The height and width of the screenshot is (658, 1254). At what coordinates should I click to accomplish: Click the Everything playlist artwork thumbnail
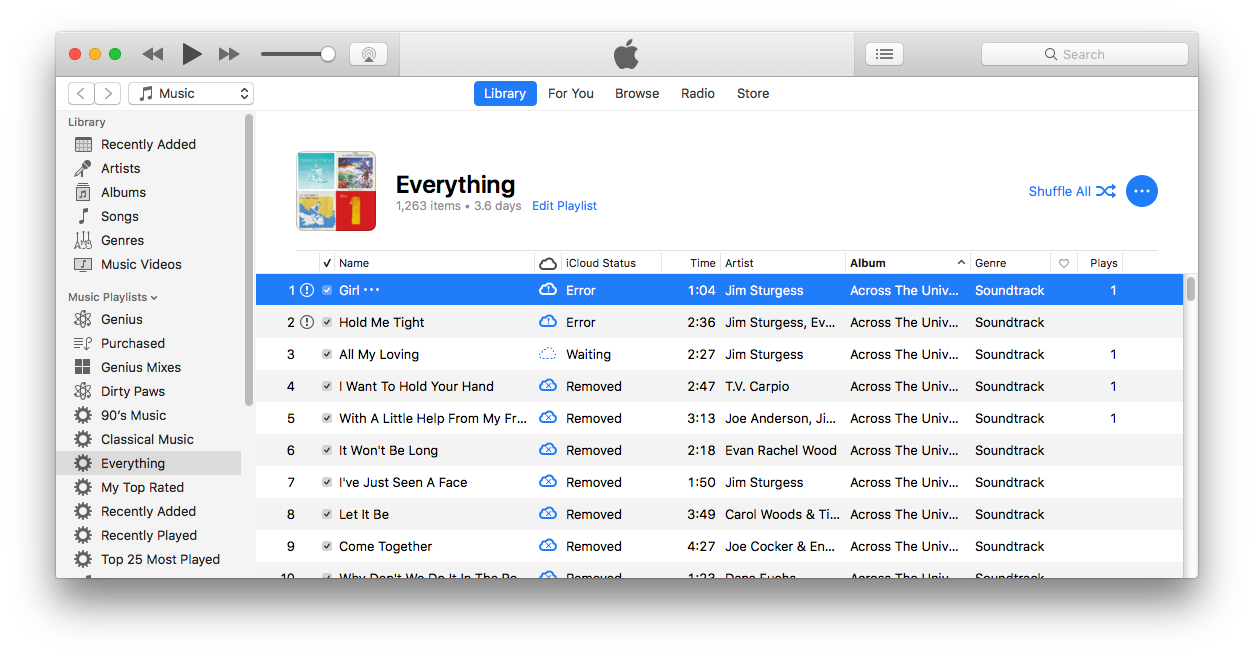[336, 191]
